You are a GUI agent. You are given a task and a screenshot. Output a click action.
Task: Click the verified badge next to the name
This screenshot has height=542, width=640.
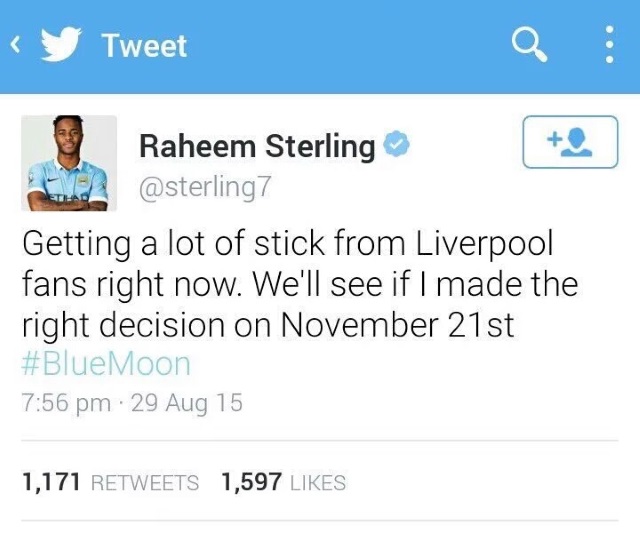click(396, 145)
